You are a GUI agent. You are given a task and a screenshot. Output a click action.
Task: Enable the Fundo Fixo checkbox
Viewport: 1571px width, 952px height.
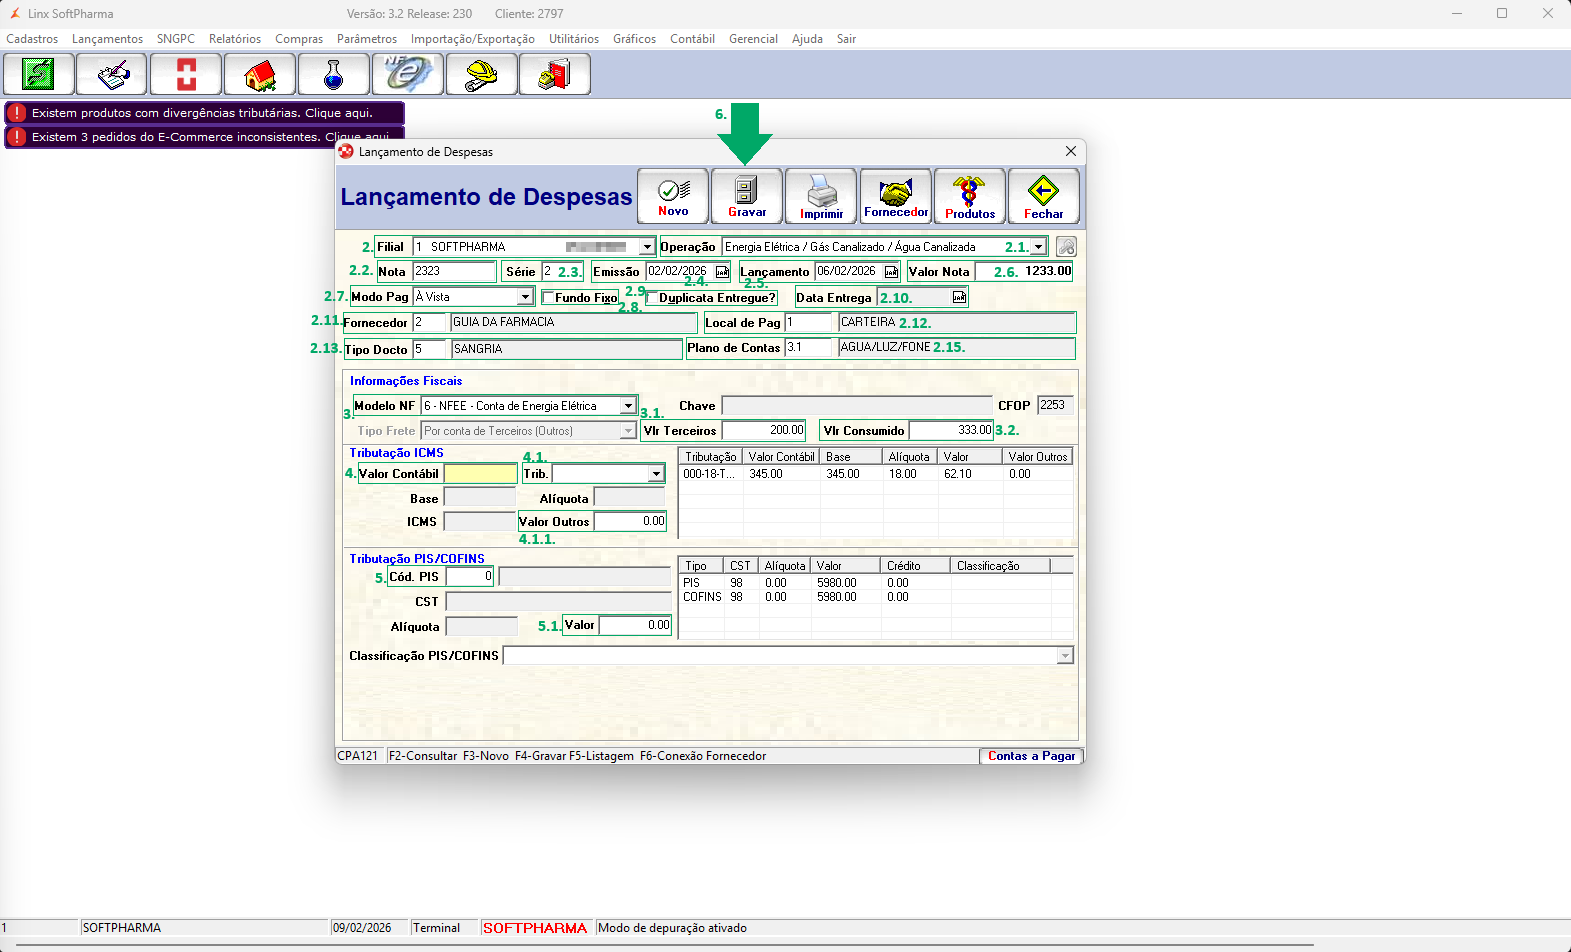click(548, 298)
